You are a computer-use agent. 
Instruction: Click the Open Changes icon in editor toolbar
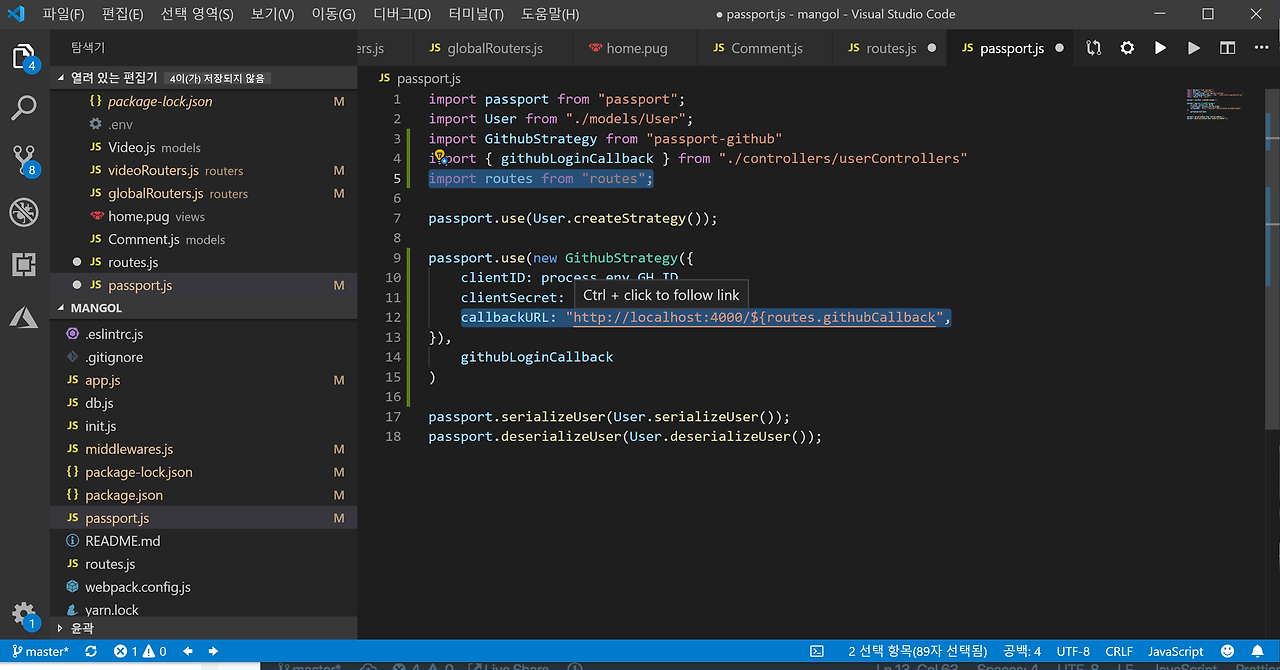coord(1093,48)
